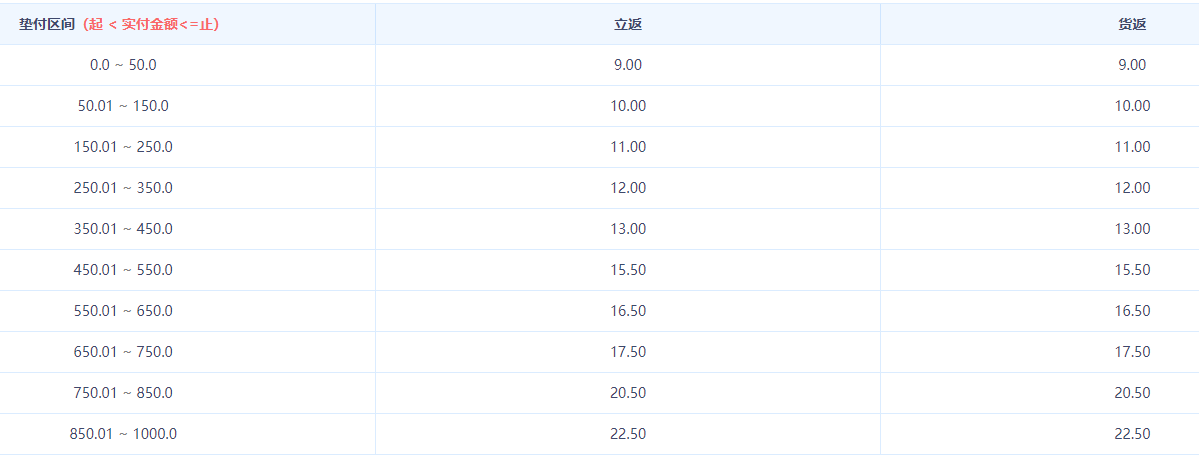Click the 货返 column header
The width and height of the screenshot is (1199, 456).
click(x=1132, y=24)
